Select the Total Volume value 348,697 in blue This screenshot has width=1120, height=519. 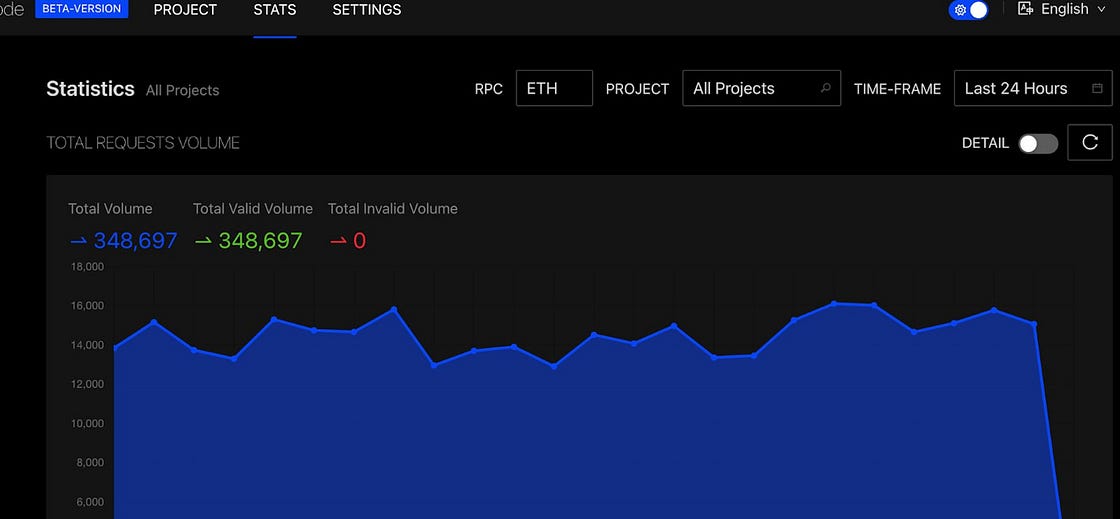(136, 241)
